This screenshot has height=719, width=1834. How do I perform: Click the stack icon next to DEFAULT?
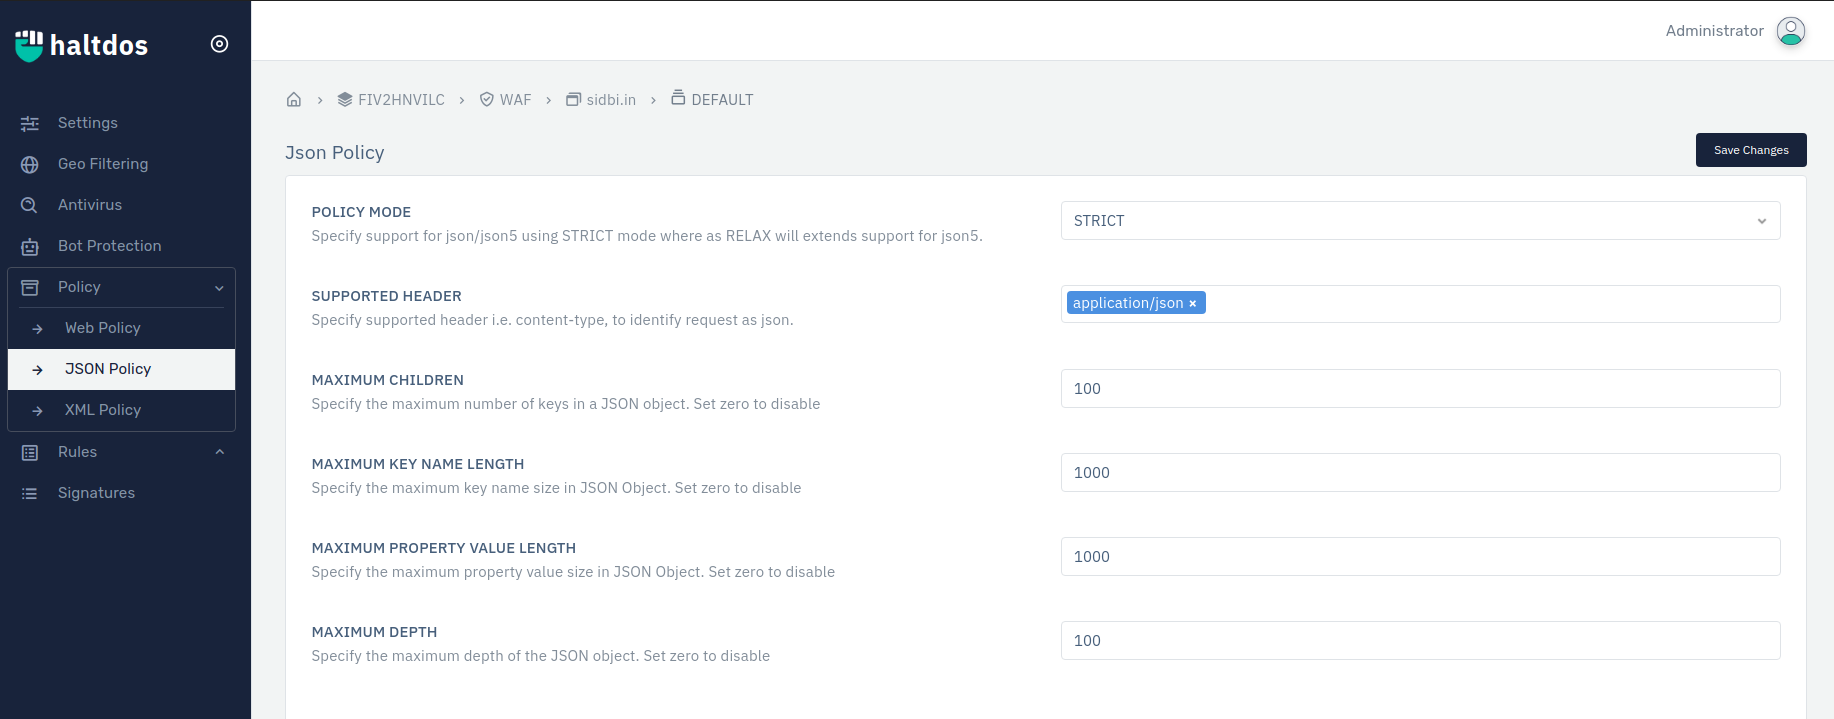click(678, 97)
